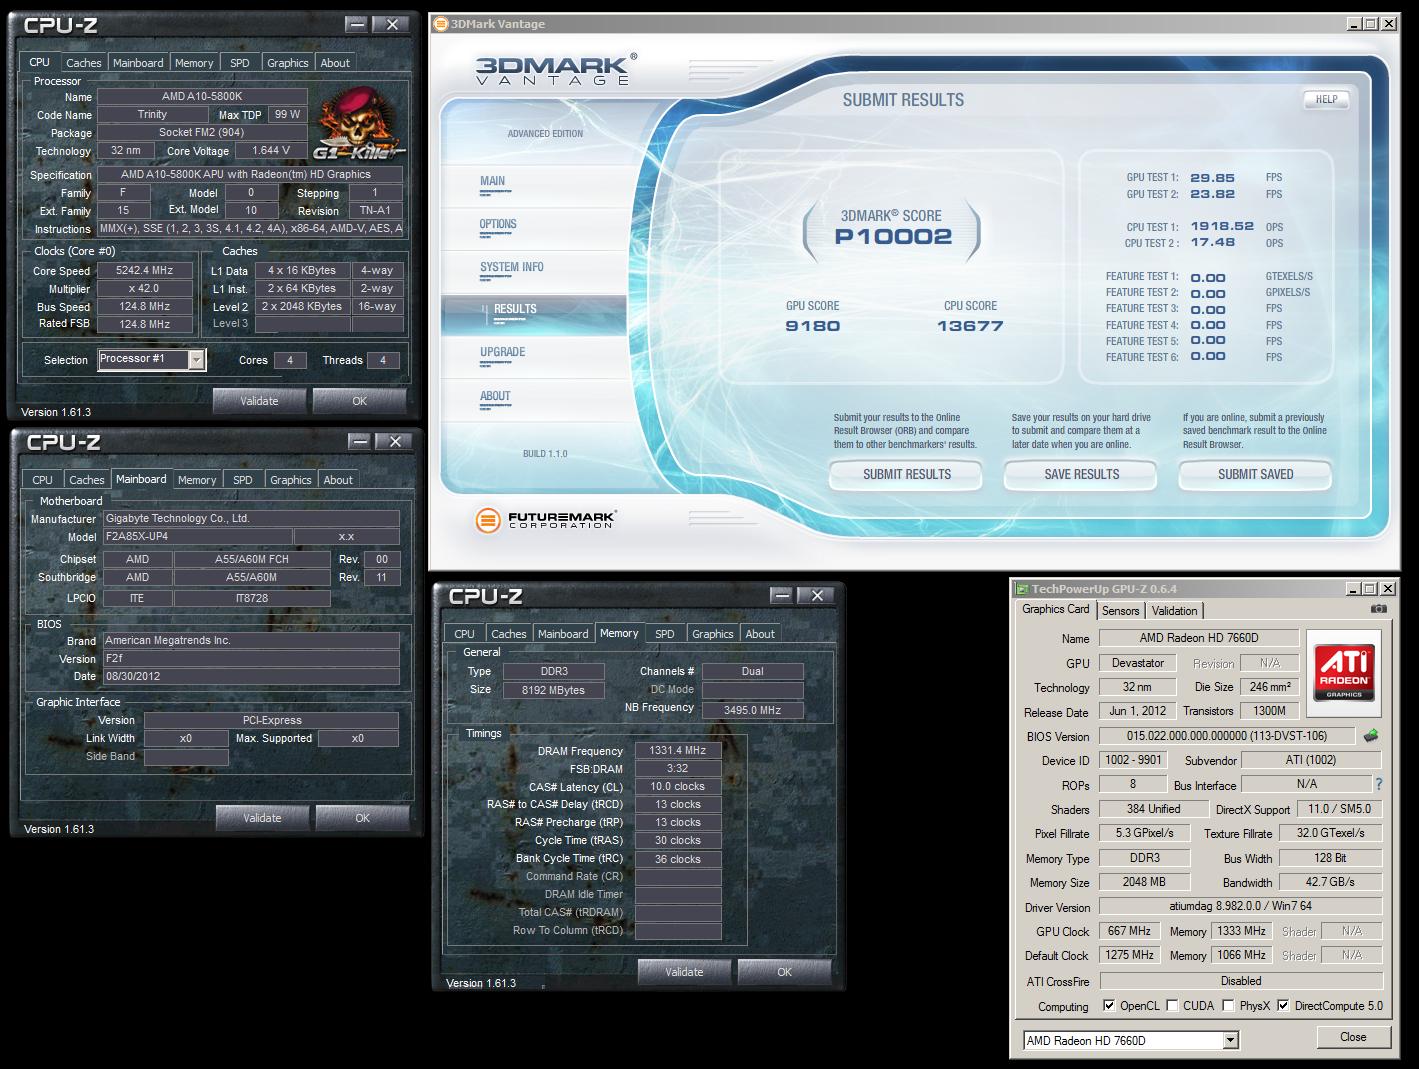Viewport: 1419px width, 1069px height.
Task: Toggle the OpenCL checkbox
Action: pos(1108,1006)
